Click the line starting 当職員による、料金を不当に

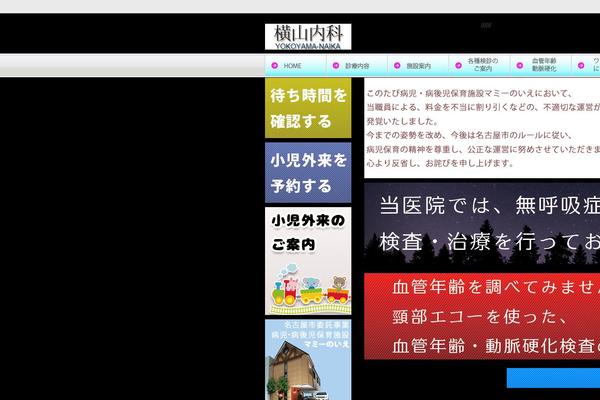point(483,107)
